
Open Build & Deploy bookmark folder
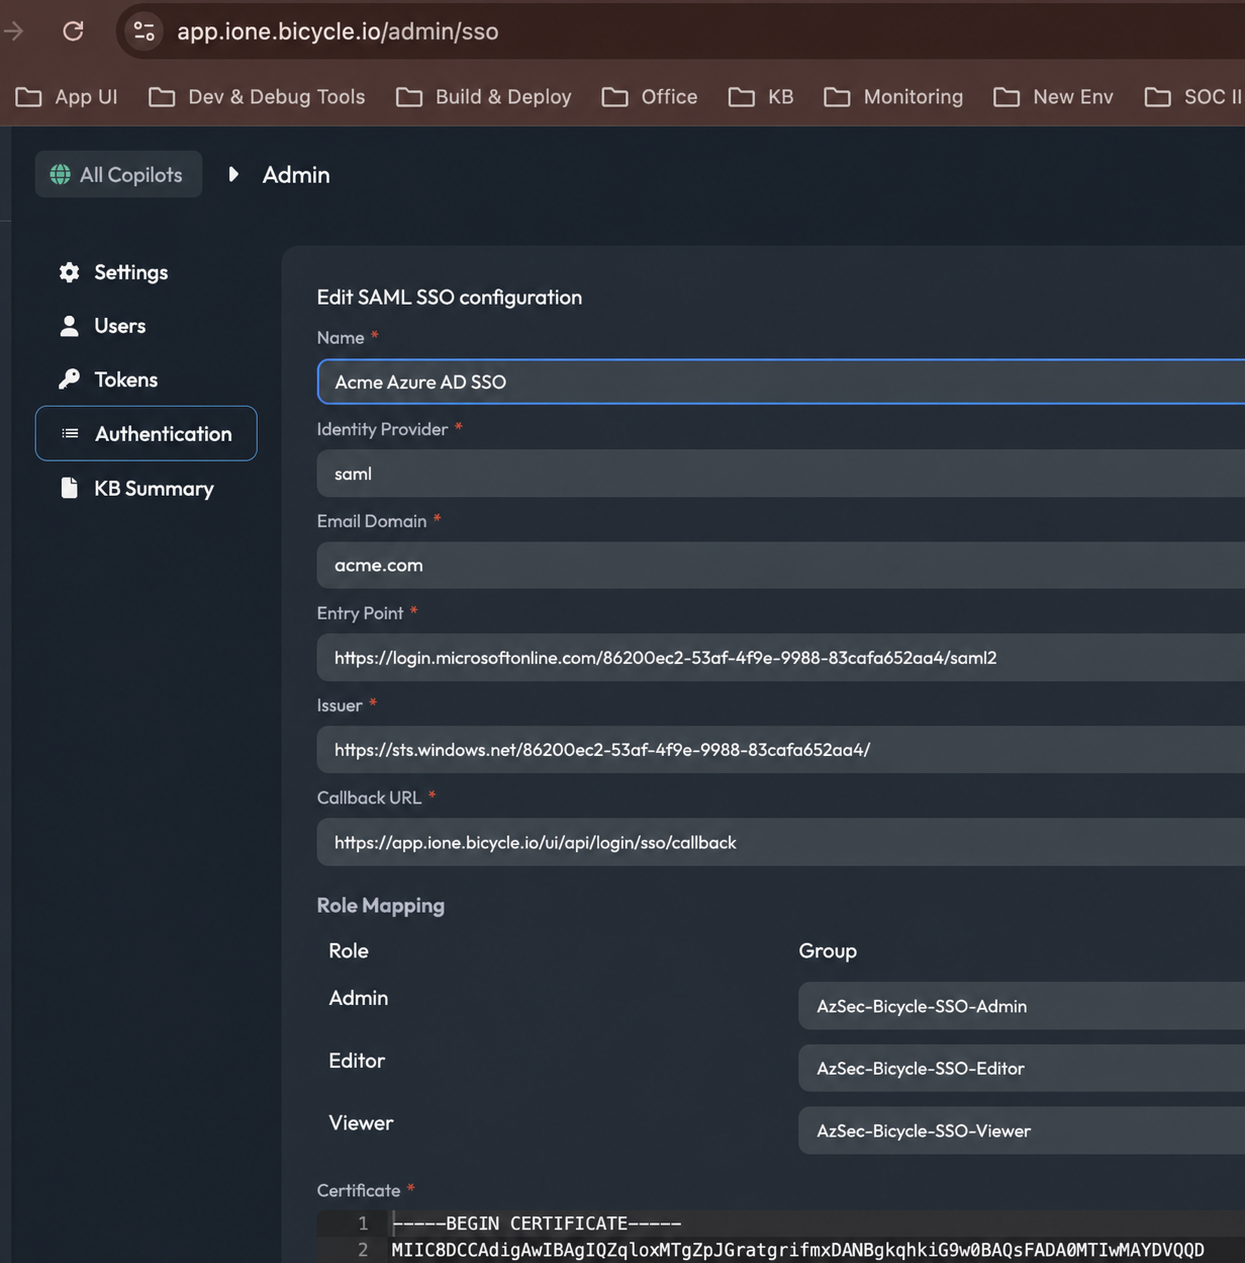484,97
